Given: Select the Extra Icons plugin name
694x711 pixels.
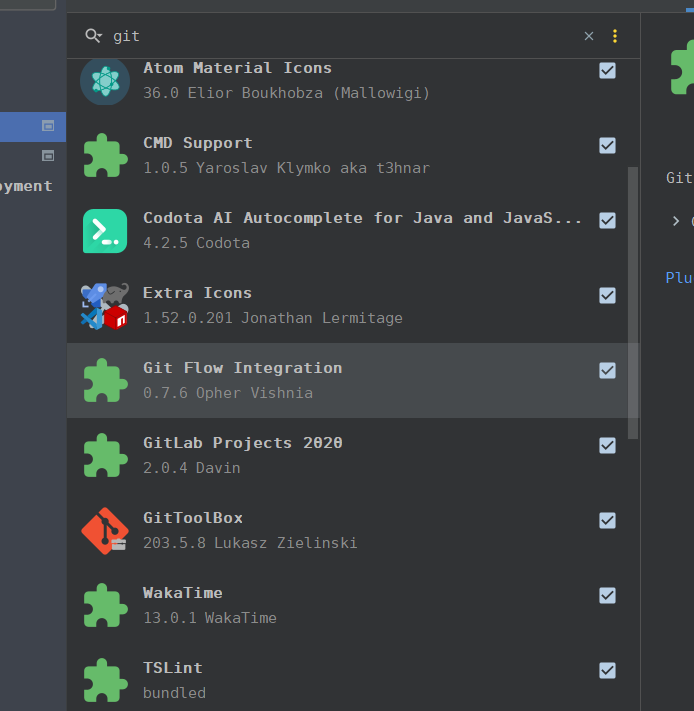Looking at the screenshot, I should [197, 293].
